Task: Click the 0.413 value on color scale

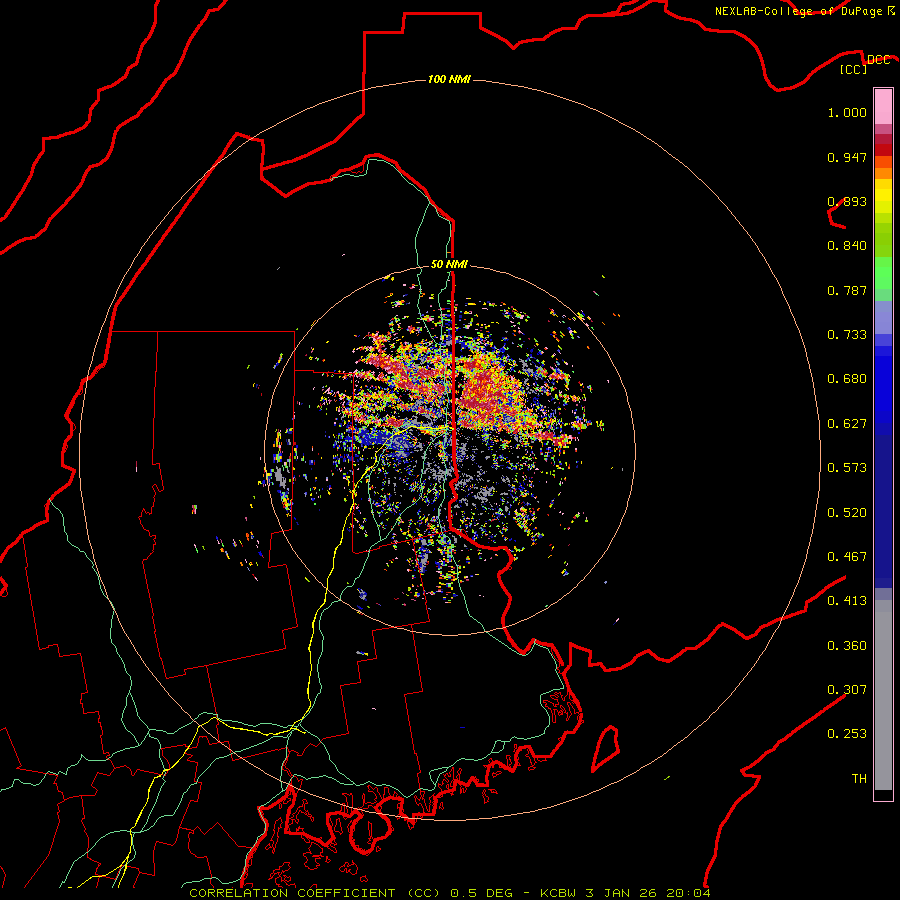Action: 847,601
